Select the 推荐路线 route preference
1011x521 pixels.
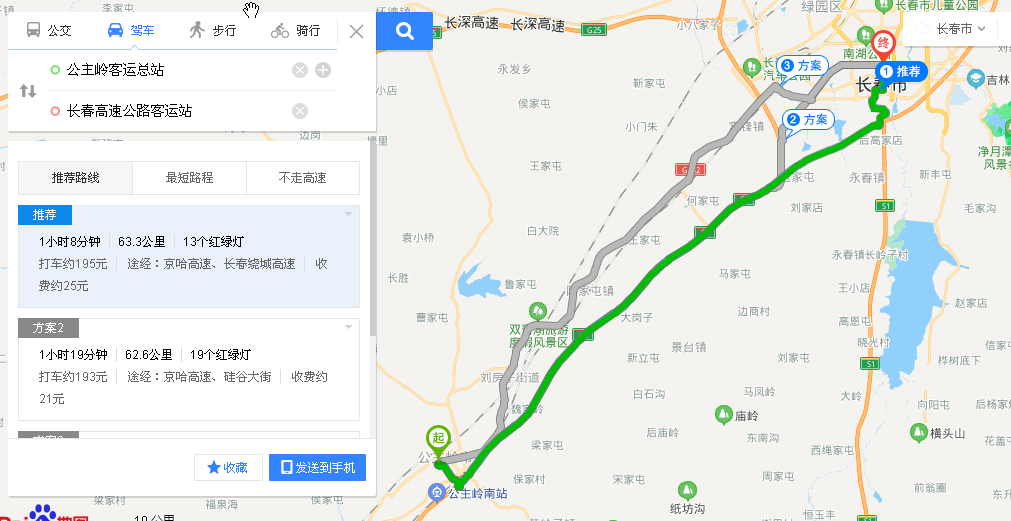click(x=75, y=178)
